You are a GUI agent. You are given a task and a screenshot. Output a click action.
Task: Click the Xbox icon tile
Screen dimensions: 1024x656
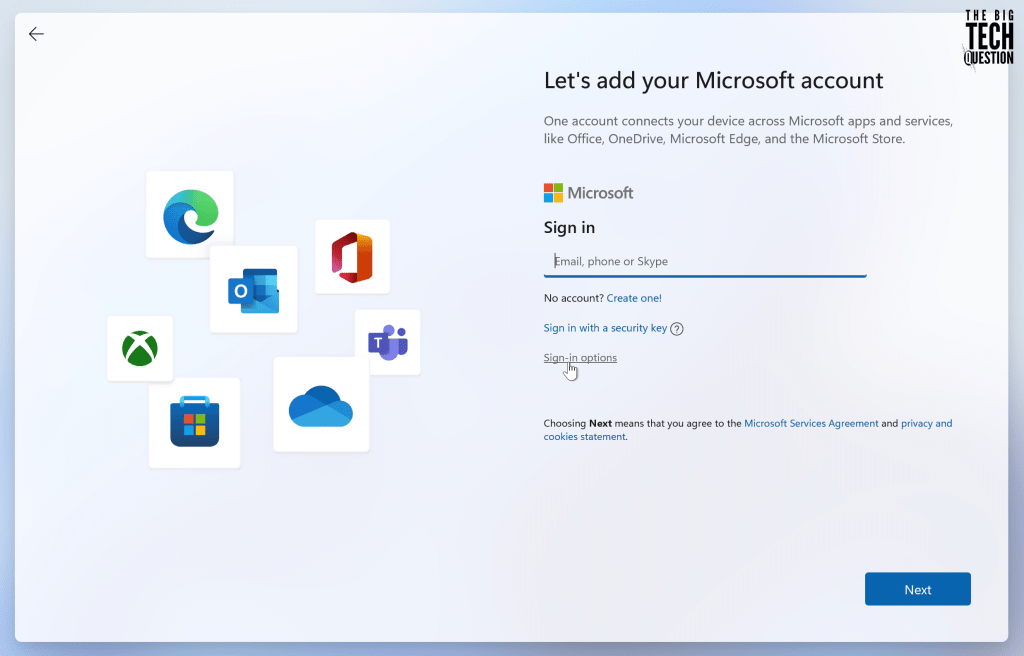pos(140,348)
